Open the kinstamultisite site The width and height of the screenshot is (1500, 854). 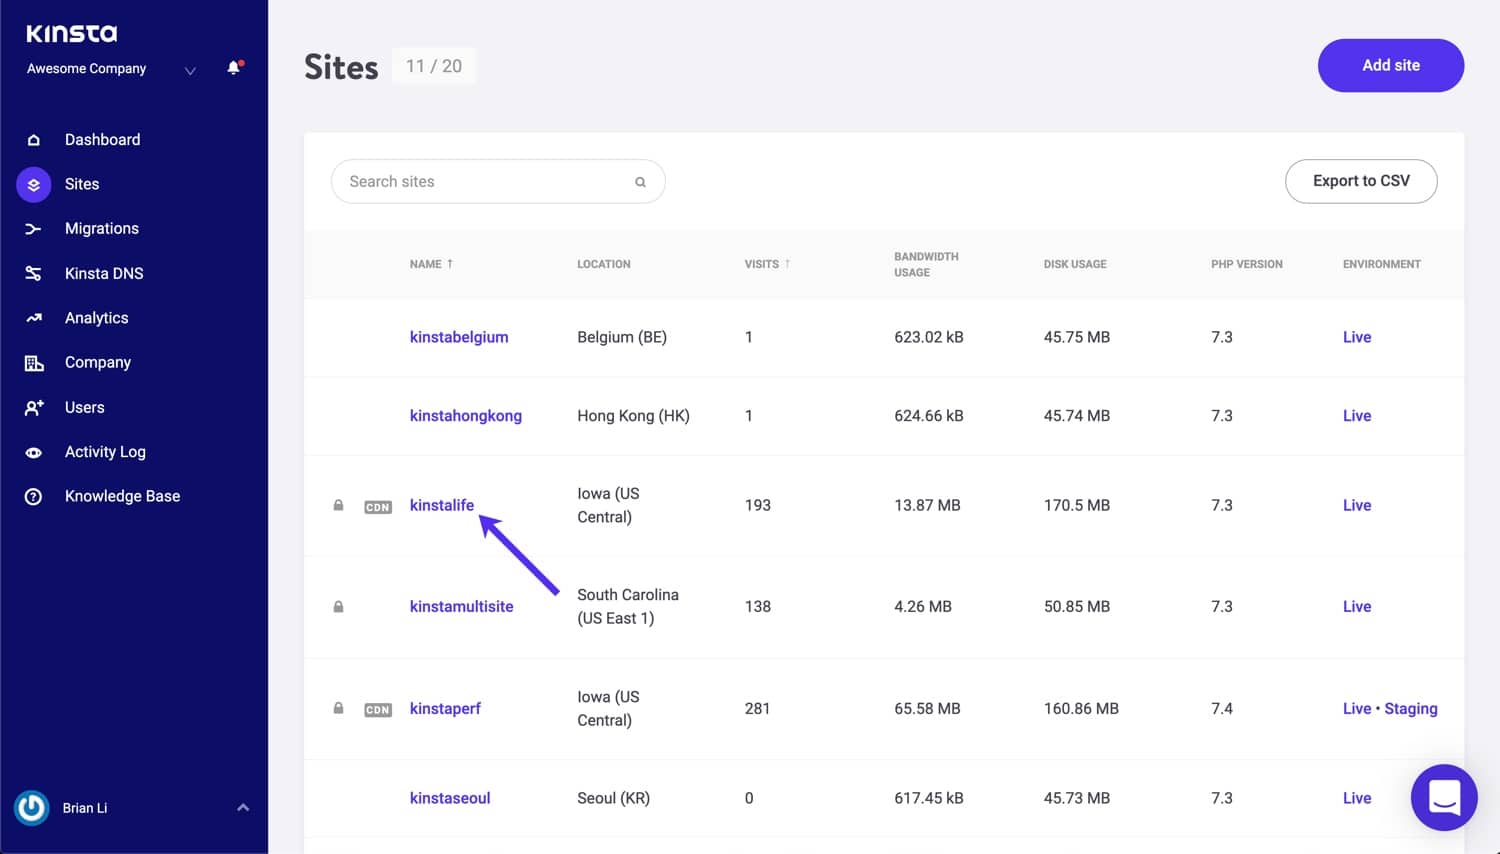461,607
